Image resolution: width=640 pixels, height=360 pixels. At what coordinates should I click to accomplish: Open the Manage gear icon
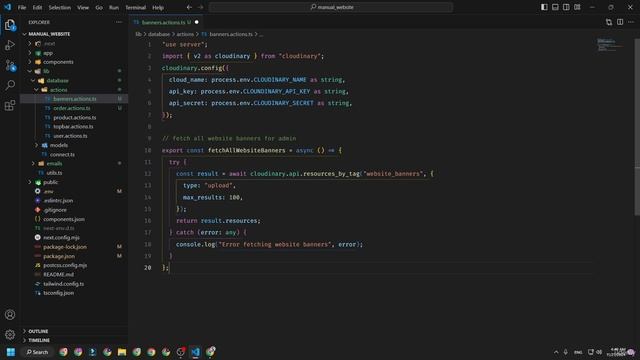10,335
